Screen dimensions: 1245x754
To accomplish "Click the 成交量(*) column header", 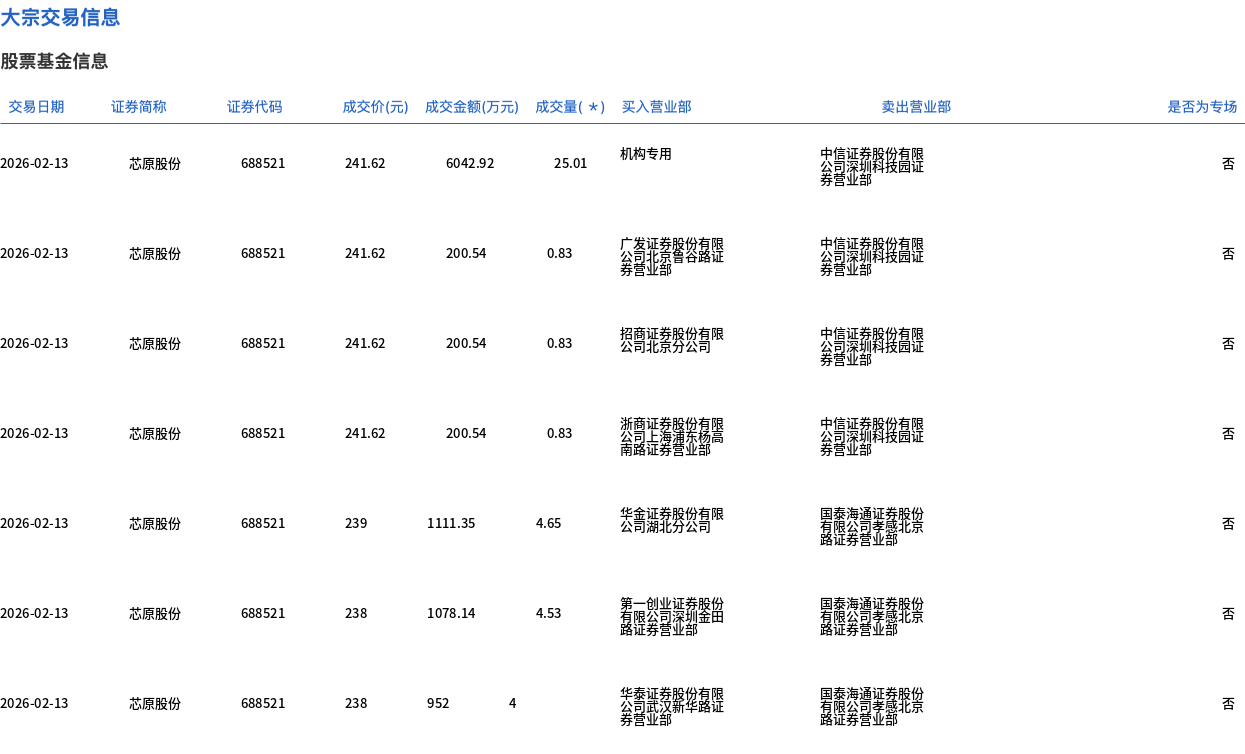I will click(x=570, y=107).
